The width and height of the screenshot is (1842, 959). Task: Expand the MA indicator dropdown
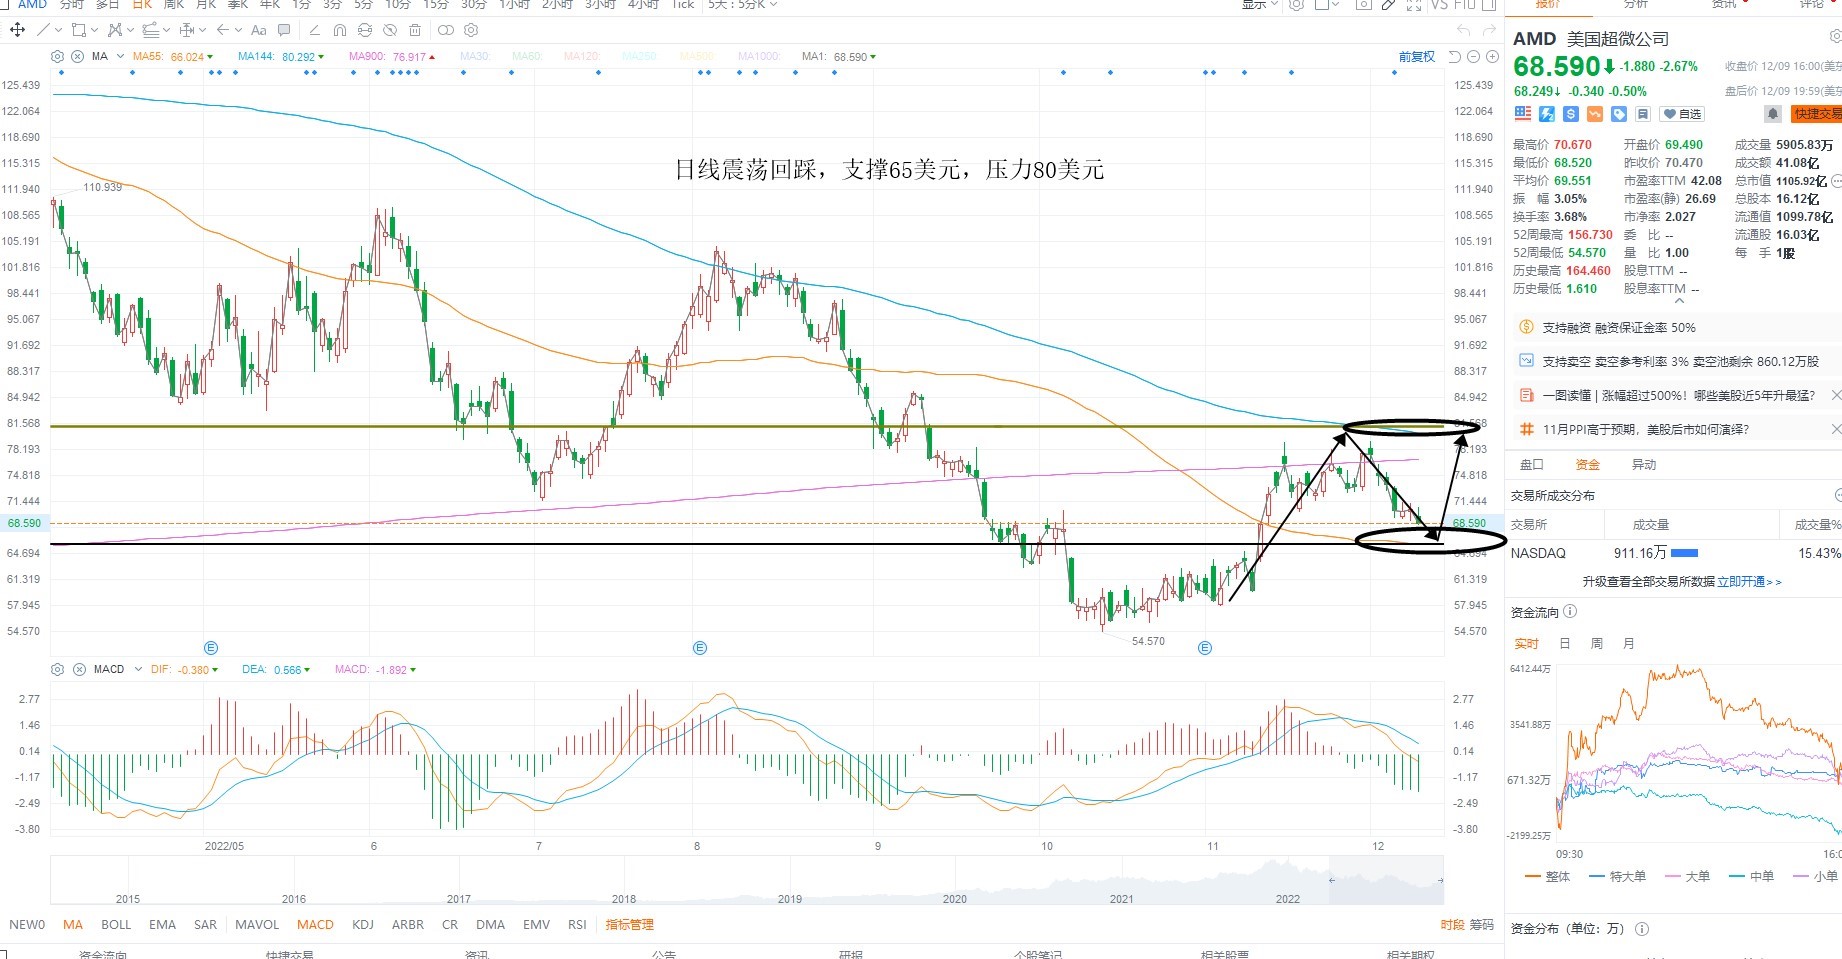click(120, 56)
